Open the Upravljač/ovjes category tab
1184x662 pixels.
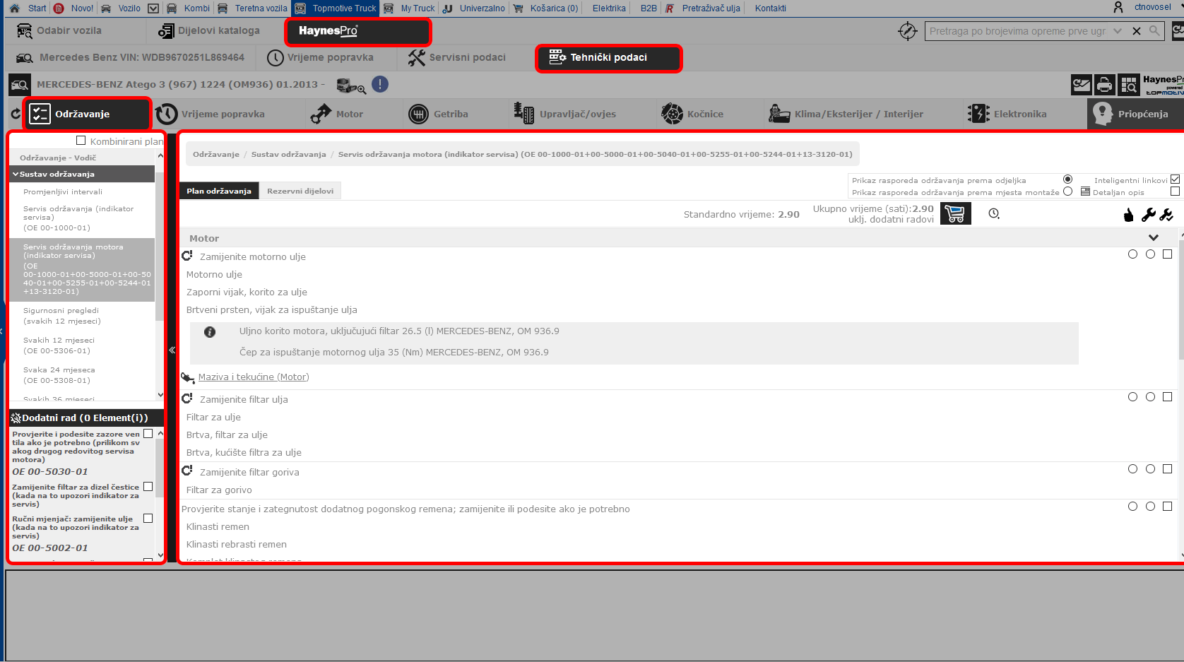(x=565, y=114)
